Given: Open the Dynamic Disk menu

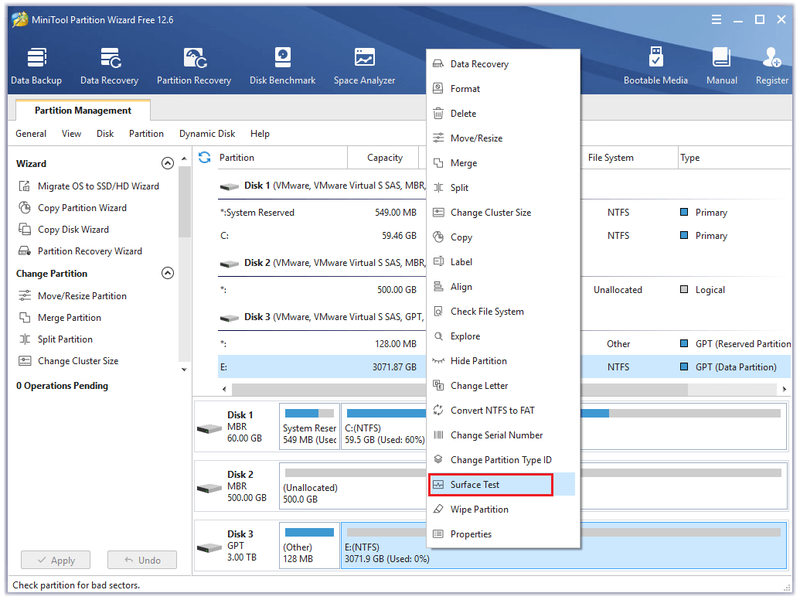Looking at the screenshot, I should point(207,134).
